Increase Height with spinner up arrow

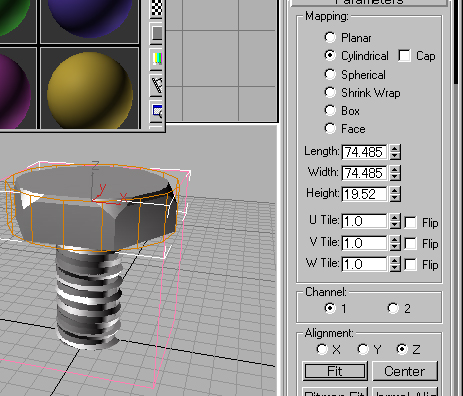[x=395, y=190]
